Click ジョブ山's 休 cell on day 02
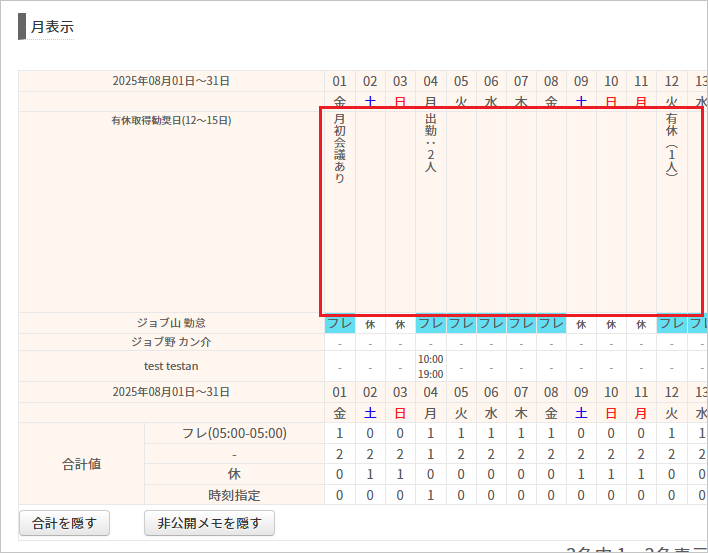 click(x=370, y=324)
